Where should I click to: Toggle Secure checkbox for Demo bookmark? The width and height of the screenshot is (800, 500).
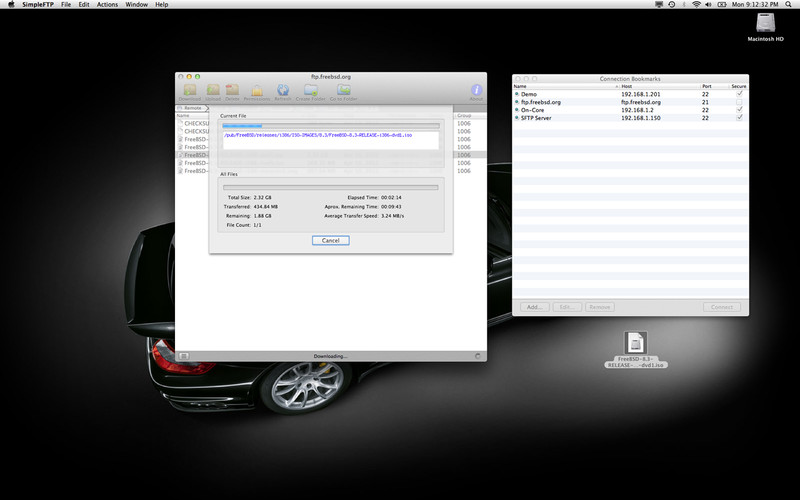click(x=739, y=94)
